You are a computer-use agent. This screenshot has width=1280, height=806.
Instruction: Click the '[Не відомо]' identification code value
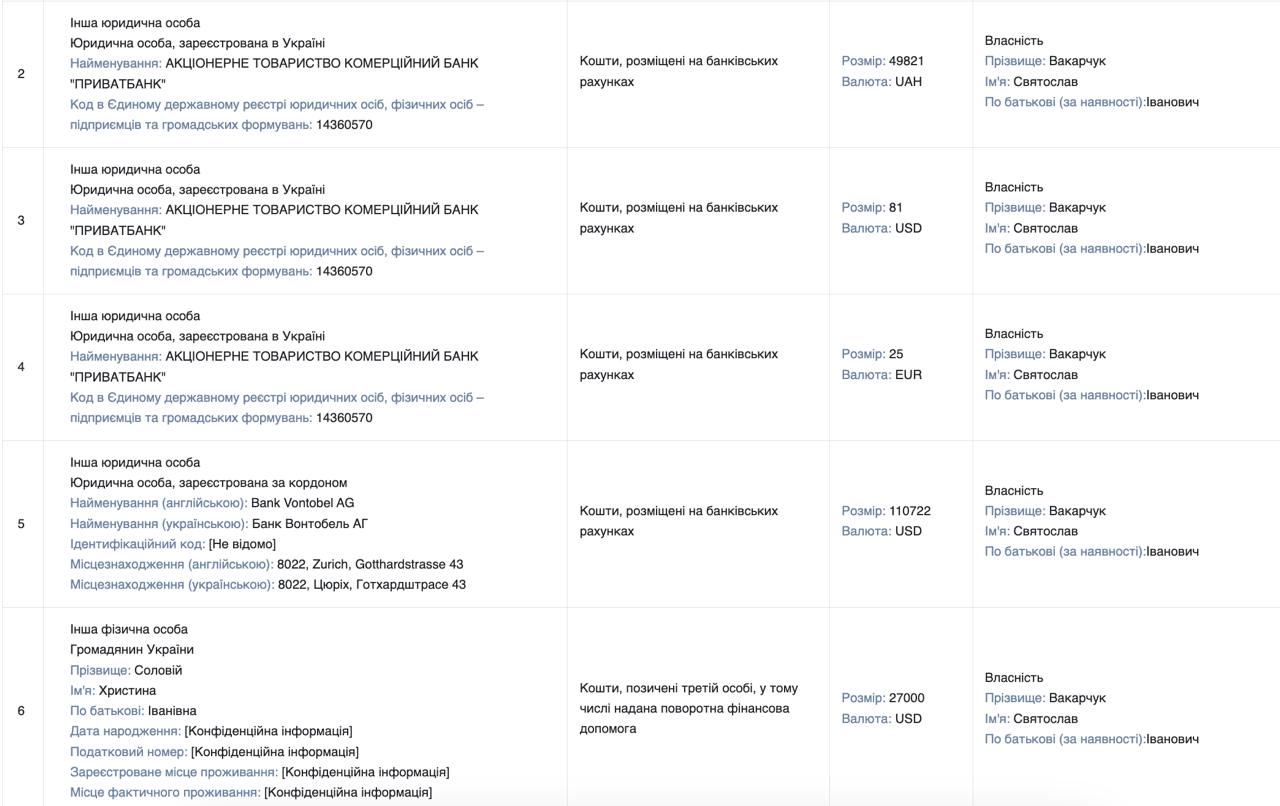tap(242, 544)
